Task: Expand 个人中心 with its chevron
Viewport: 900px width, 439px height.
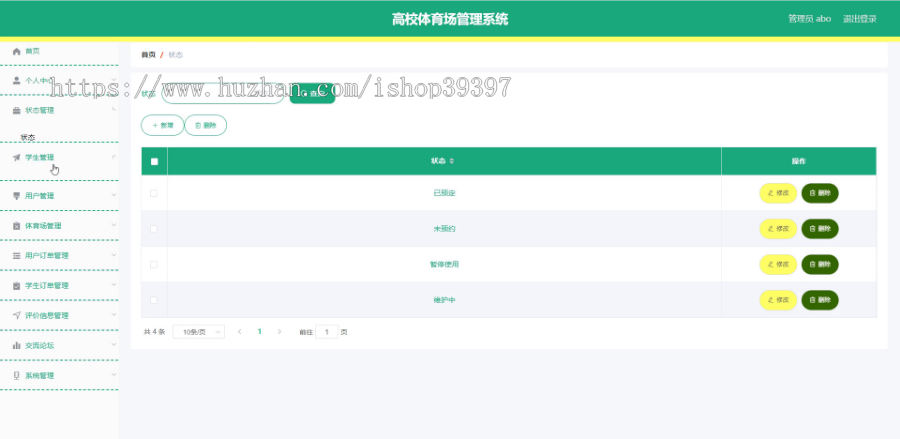Action: point(114,80)
